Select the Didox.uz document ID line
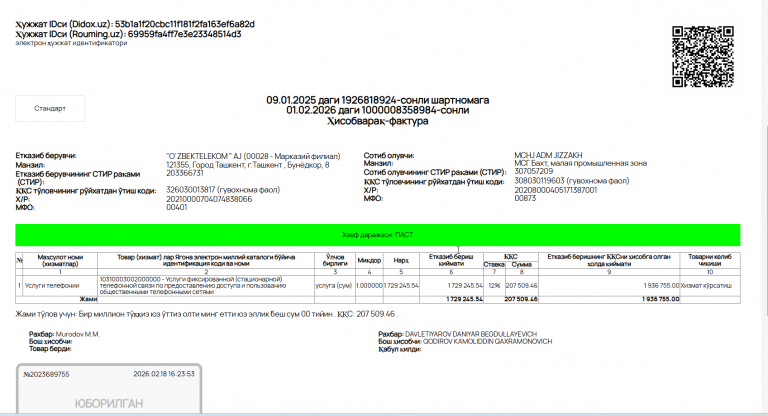This screenshot has height=416, width=768. 135,24
